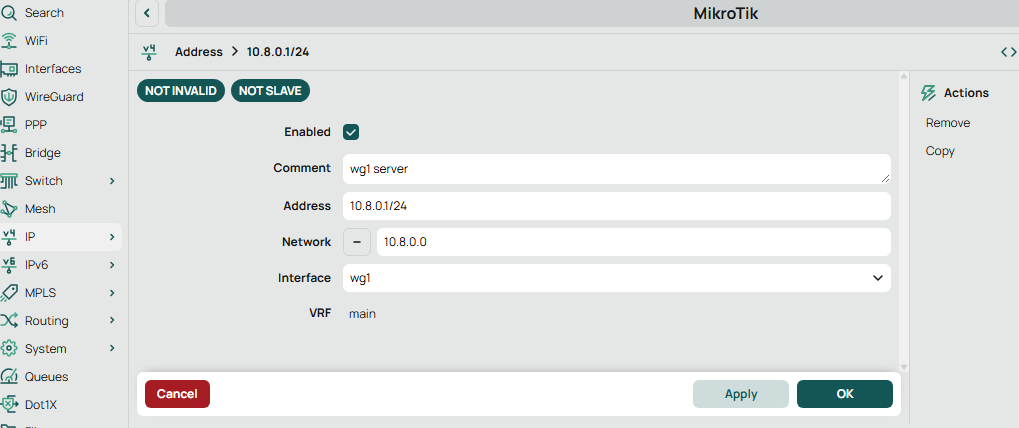Collapse sidebar with back arrow button
The width and height of the screenshot is (1019, 428).
pyautogui.click(x=147, y=14)
